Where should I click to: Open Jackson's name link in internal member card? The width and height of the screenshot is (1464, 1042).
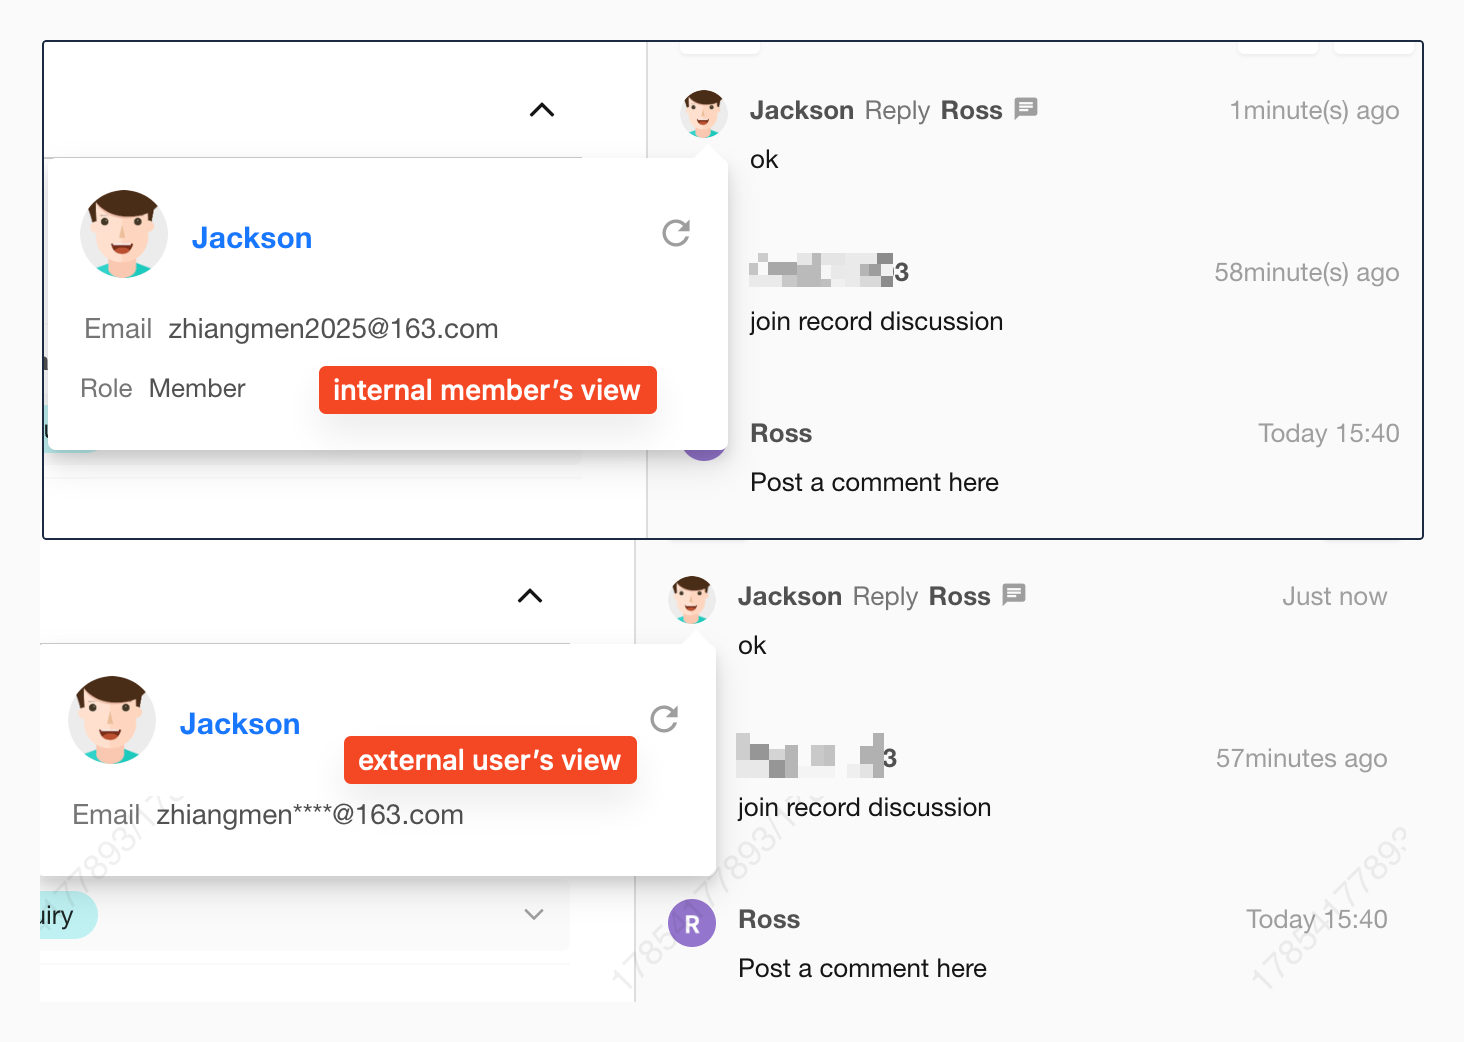click(252, 238)
